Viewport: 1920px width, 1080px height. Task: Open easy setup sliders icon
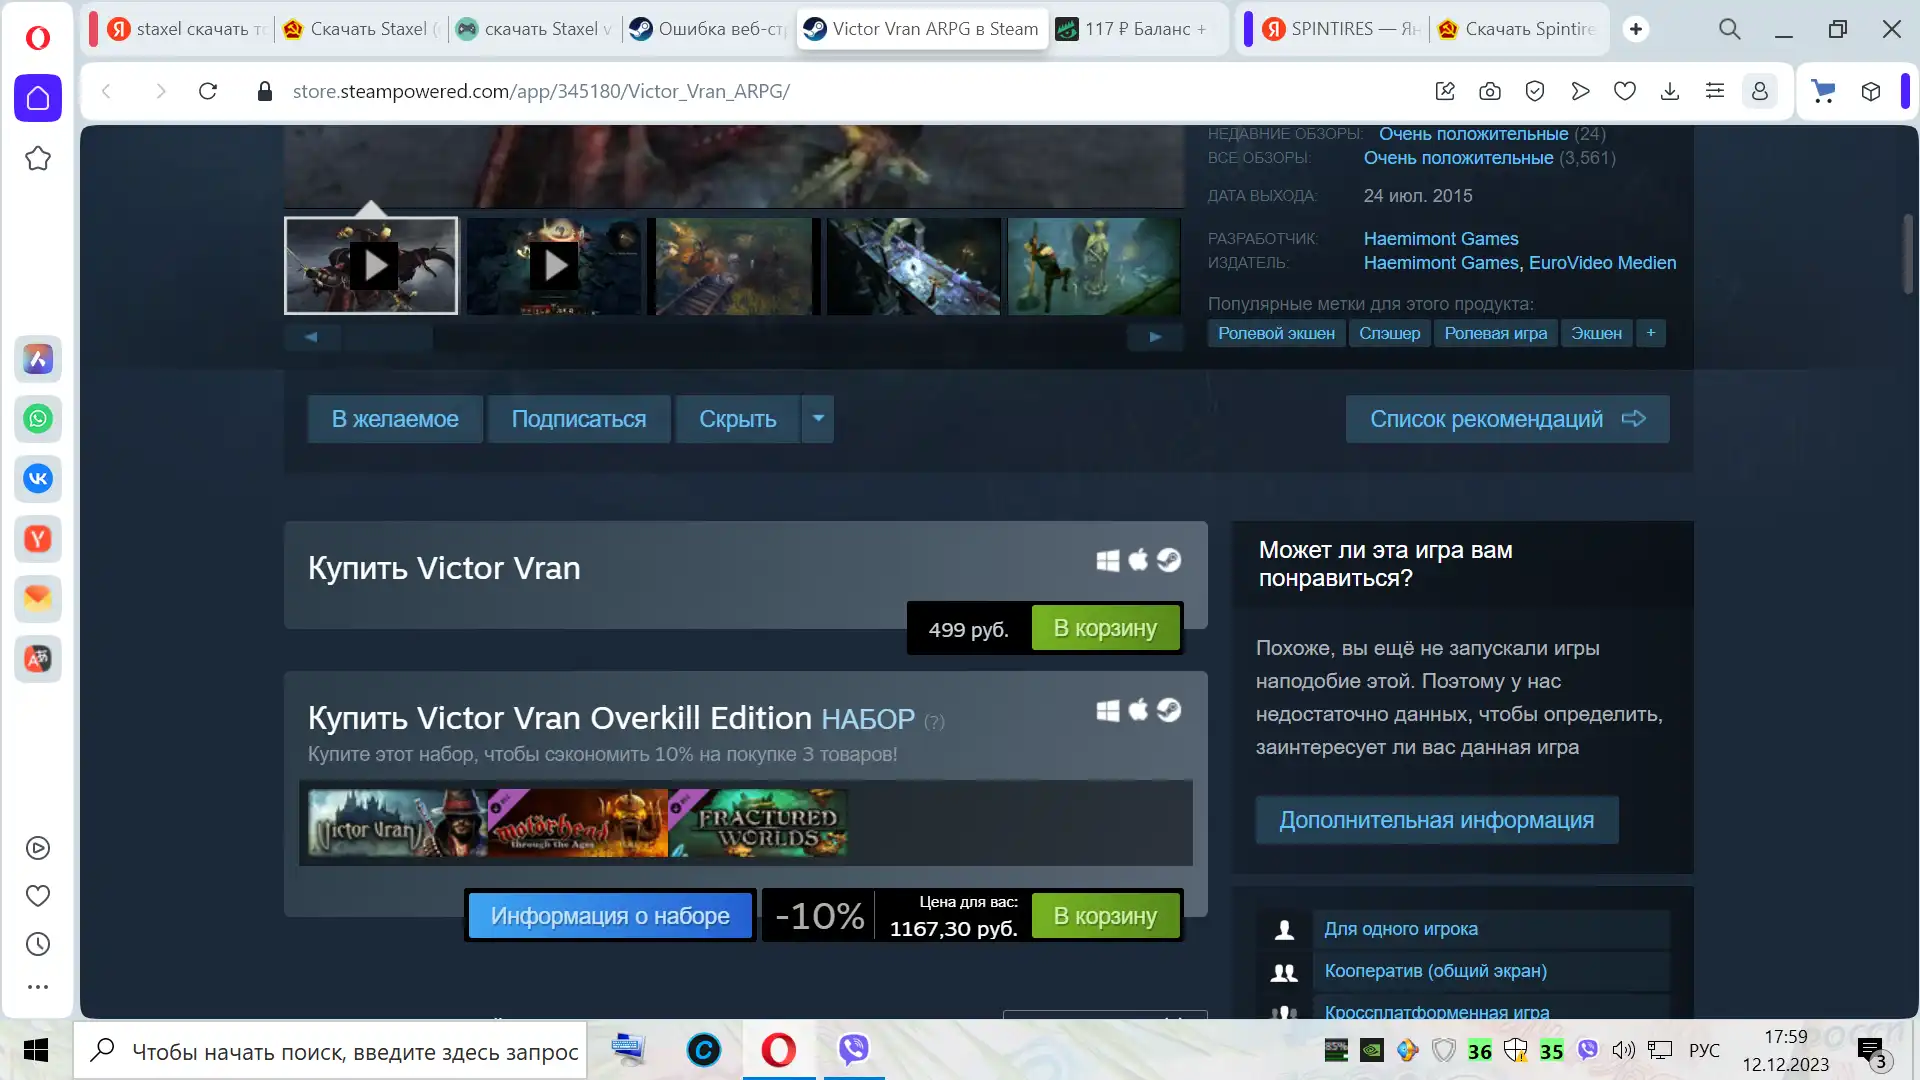click(1715, 91)
